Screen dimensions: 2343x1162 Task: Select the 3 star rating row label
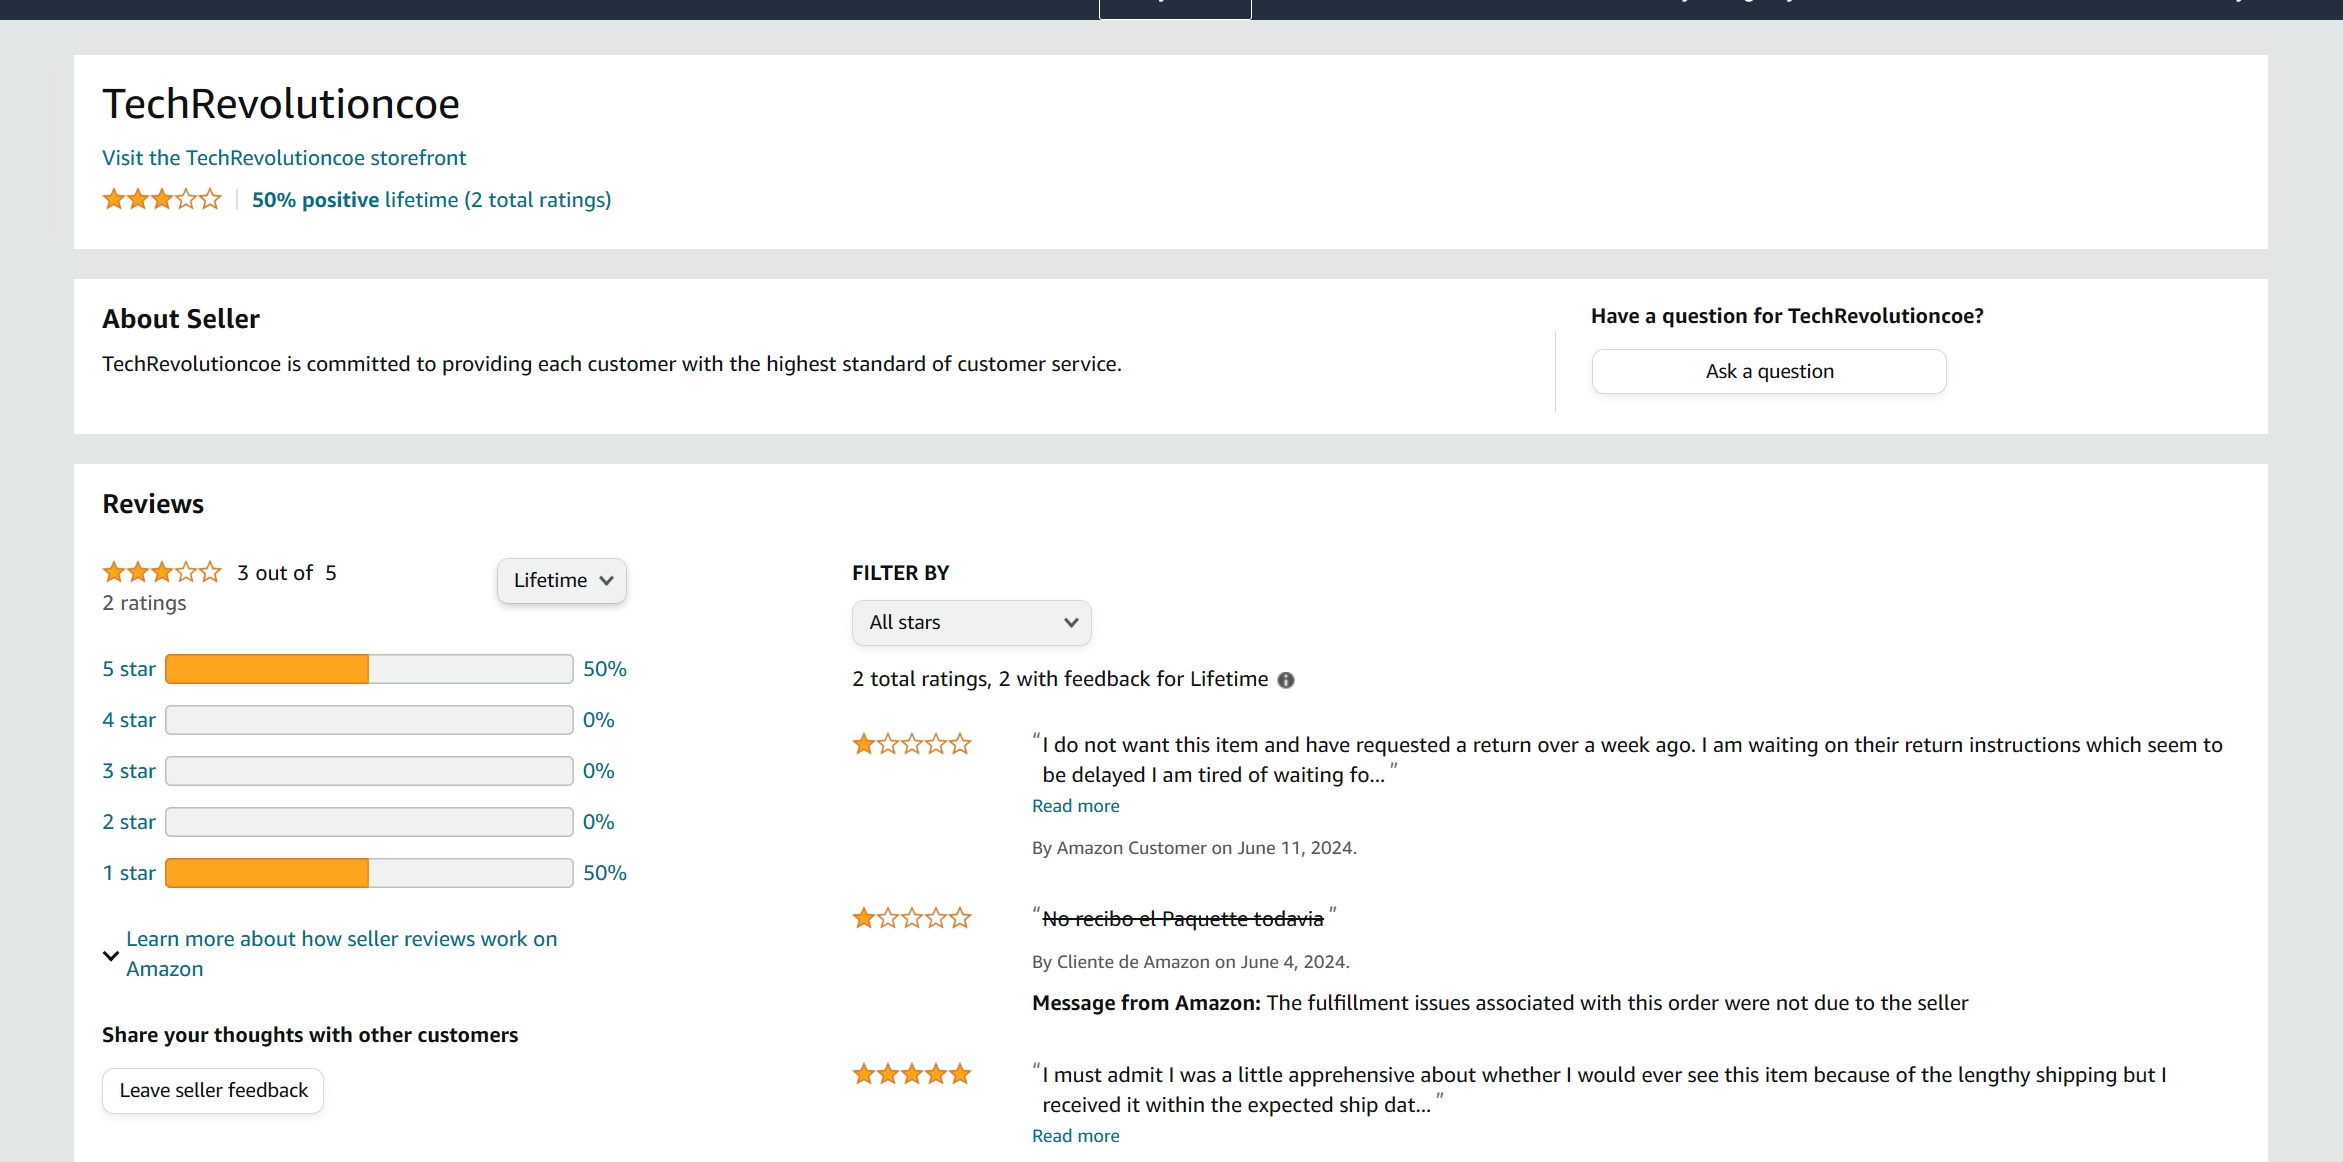point(129,771)
